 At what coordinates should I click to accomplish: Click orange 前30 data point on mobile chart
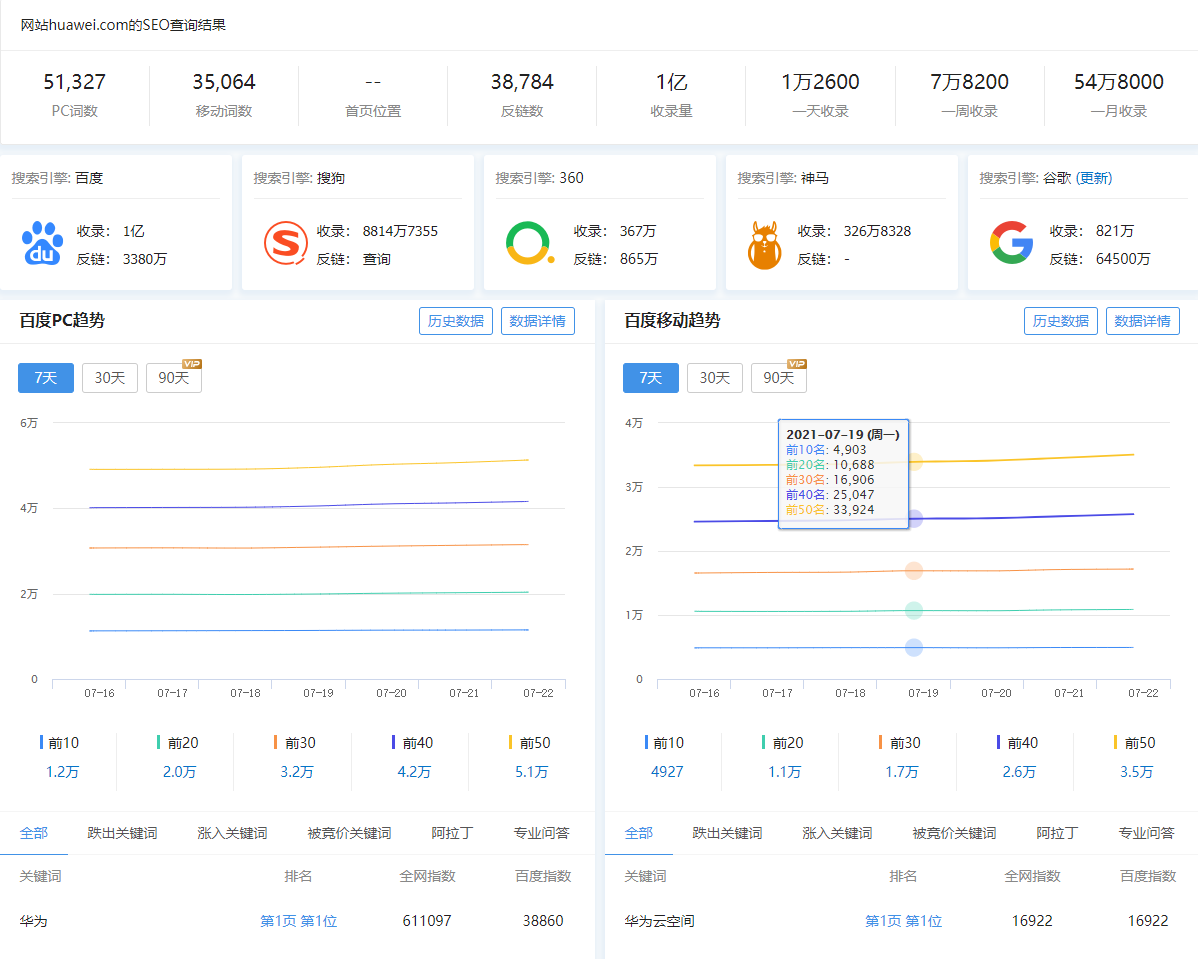[x=914, y=571]
